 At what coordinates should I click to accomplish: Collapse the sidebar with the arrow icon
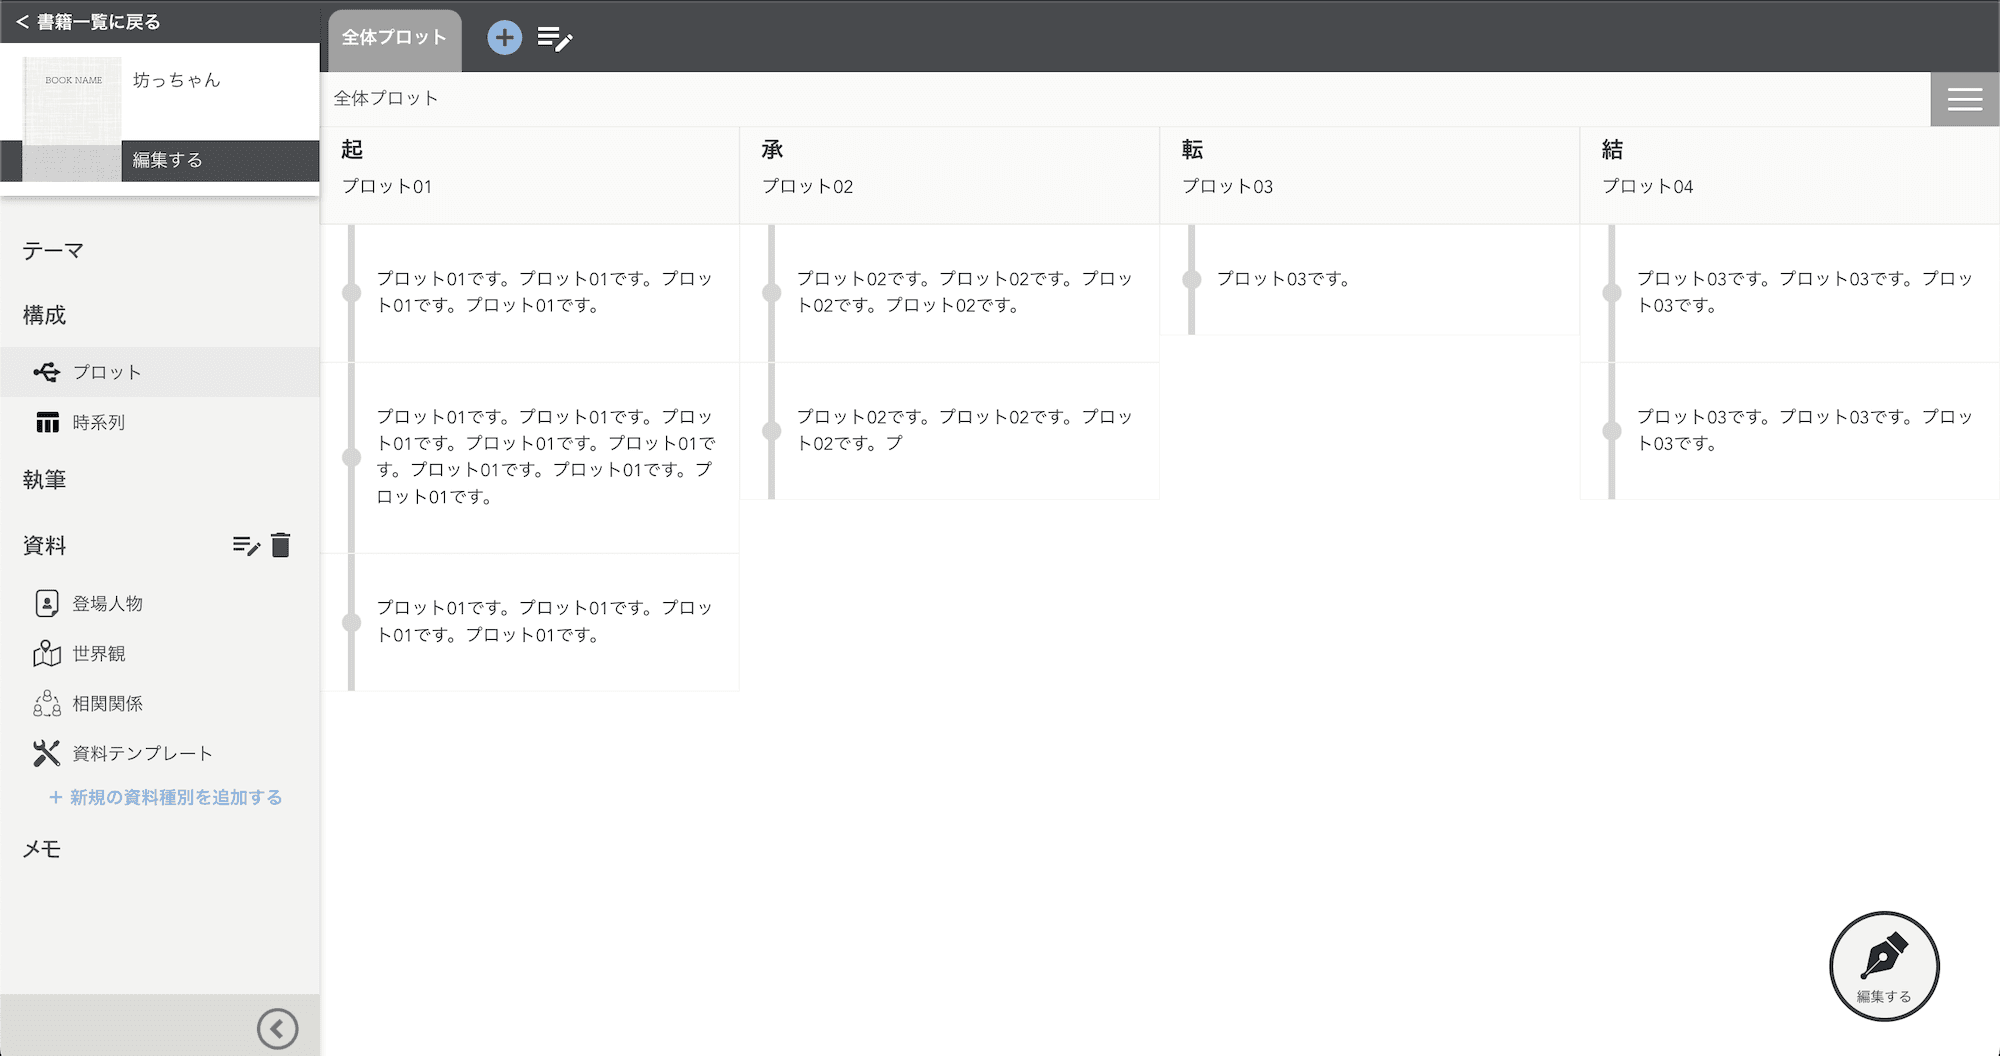click(x=277, y=1028)
